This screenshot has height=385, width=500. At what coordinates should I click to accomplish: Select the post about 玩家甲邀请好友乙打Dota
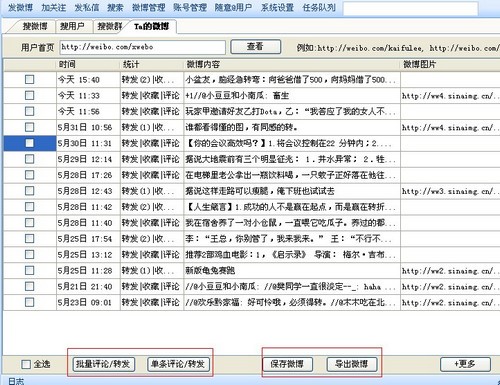[292, 111]
